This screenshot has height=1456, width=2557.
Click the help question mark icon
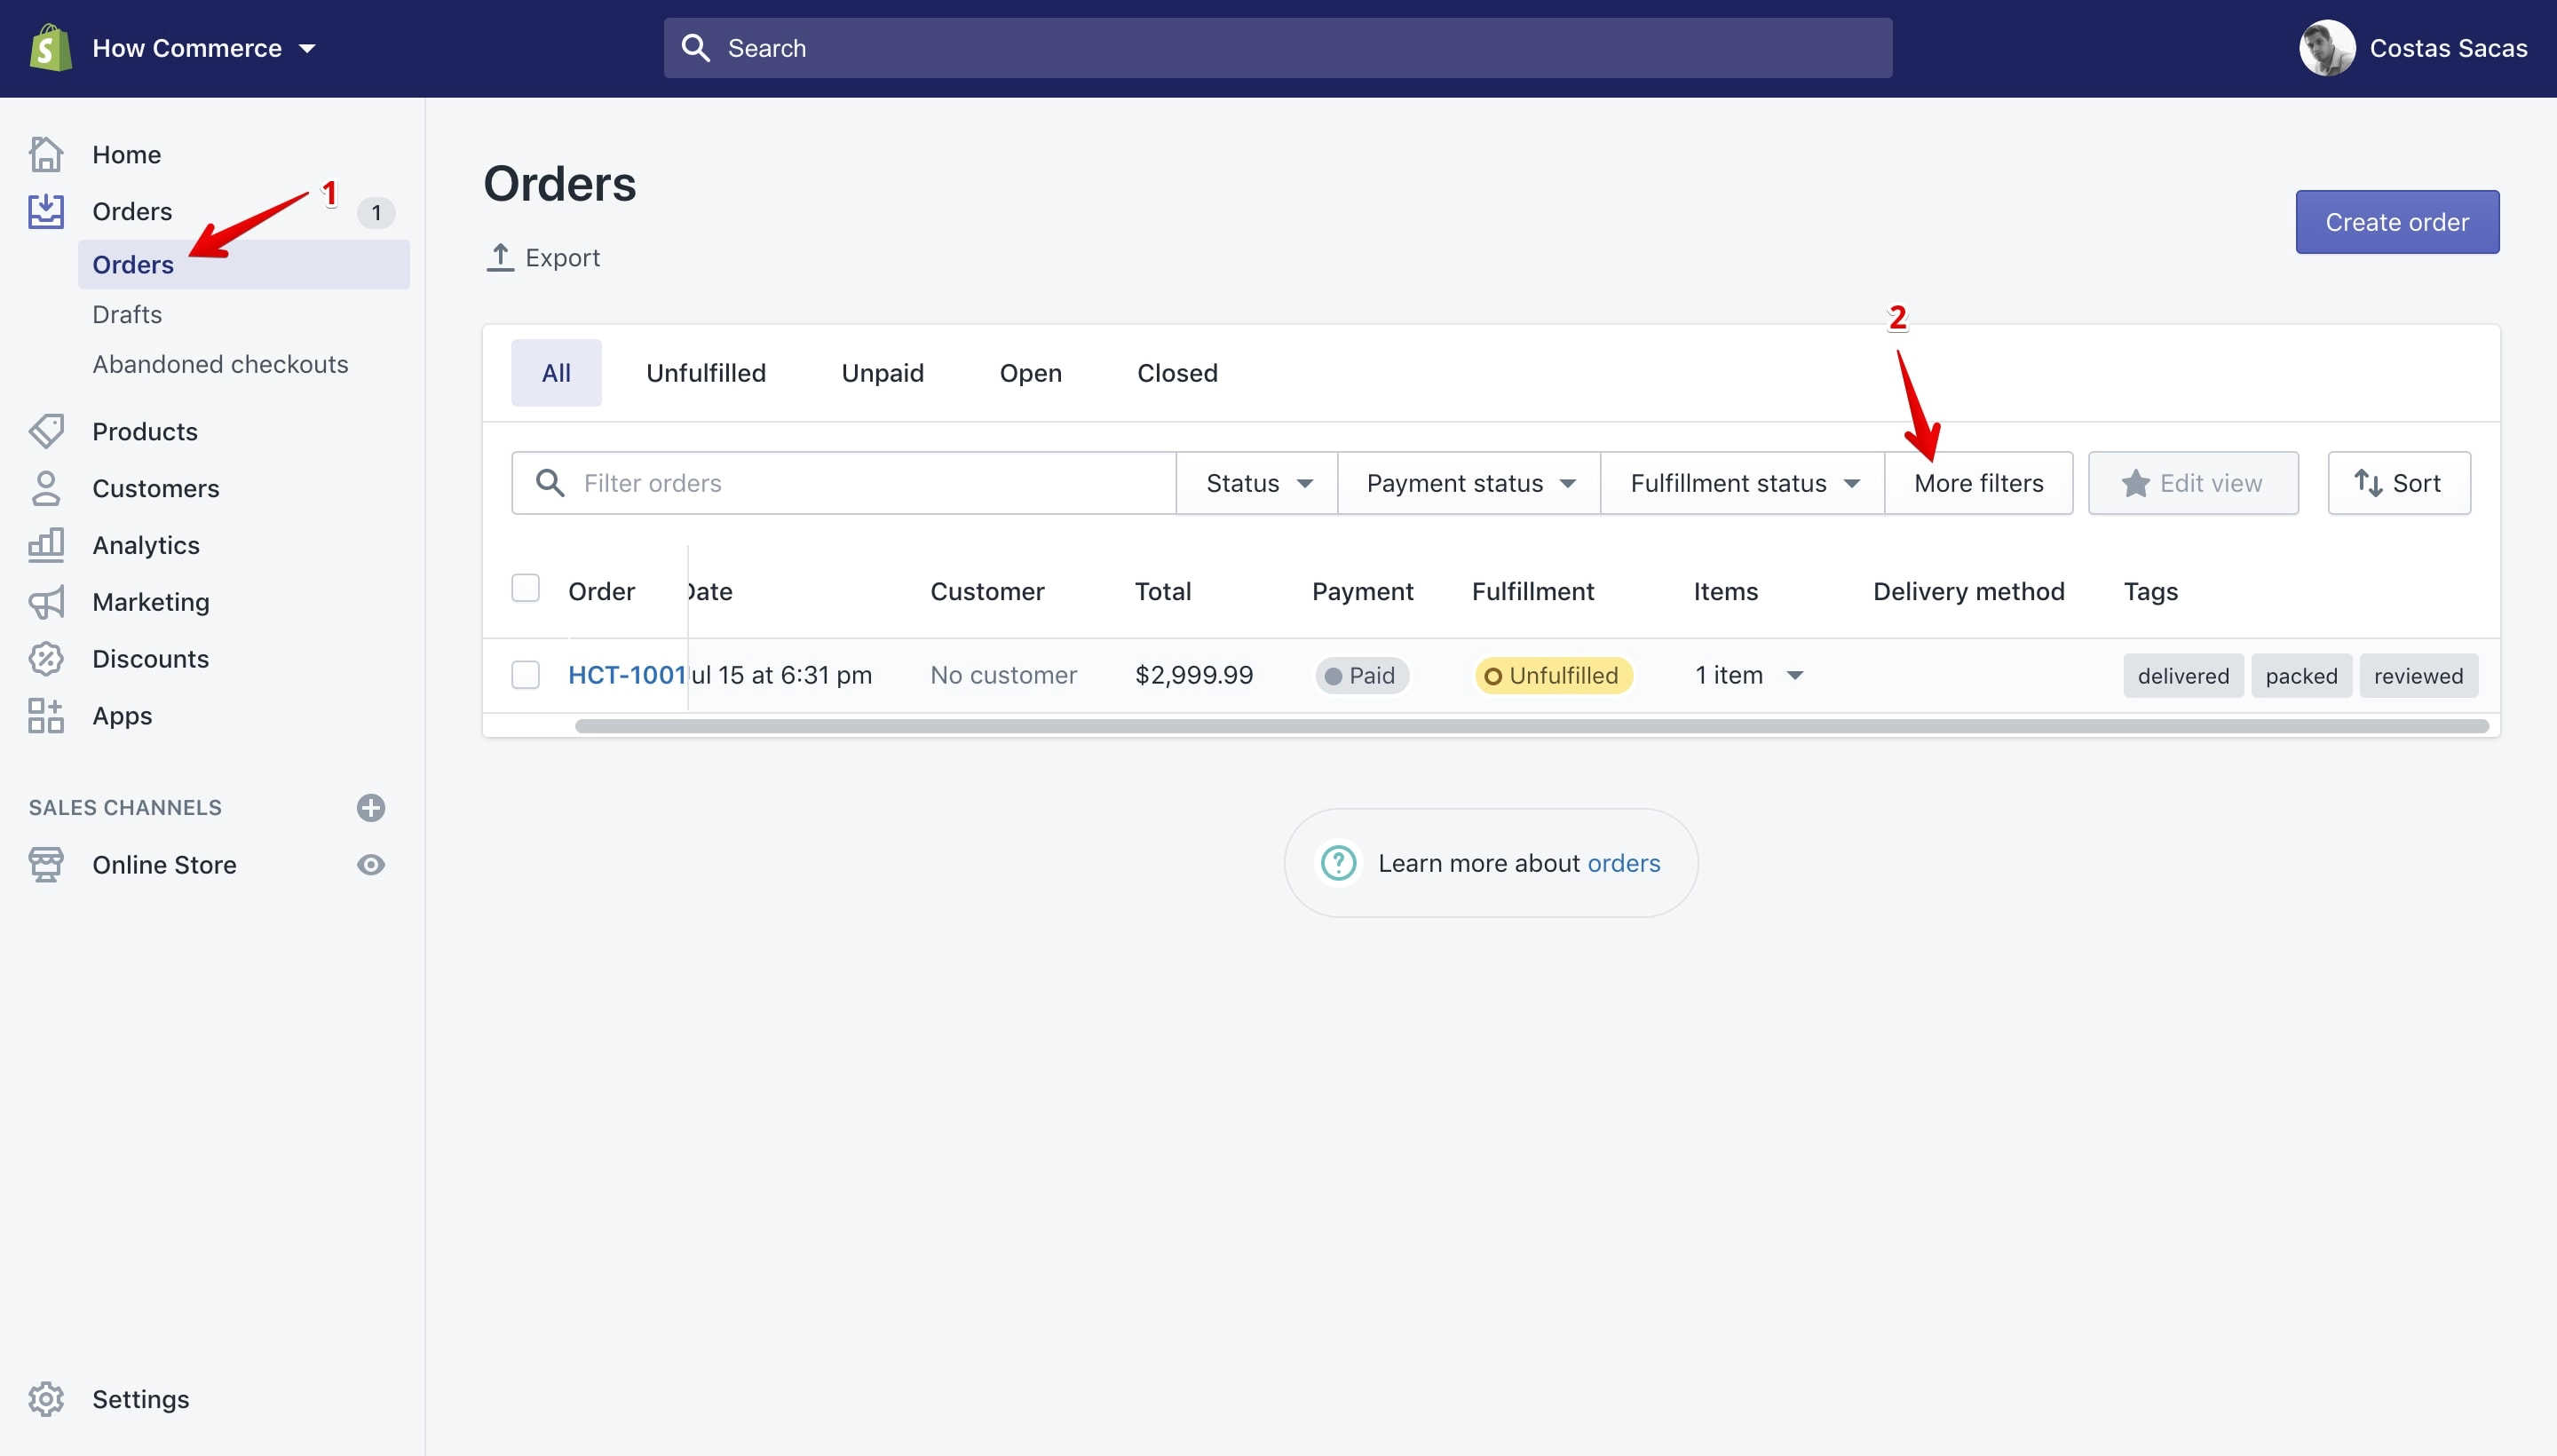coord(1339,863)
